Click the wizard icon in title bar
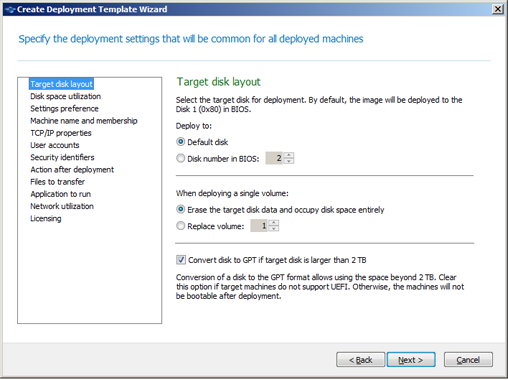This screenshot has width=508, height=380. (10, 9)
